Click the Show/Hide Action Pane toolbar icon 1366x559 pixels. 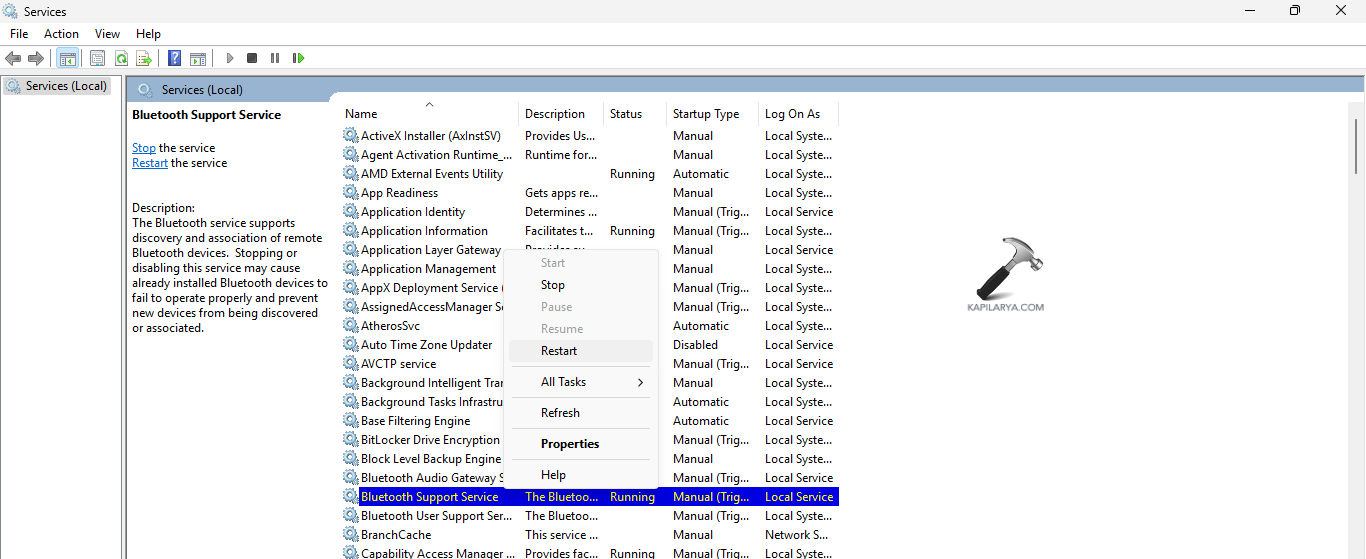[x=198, y=58]
